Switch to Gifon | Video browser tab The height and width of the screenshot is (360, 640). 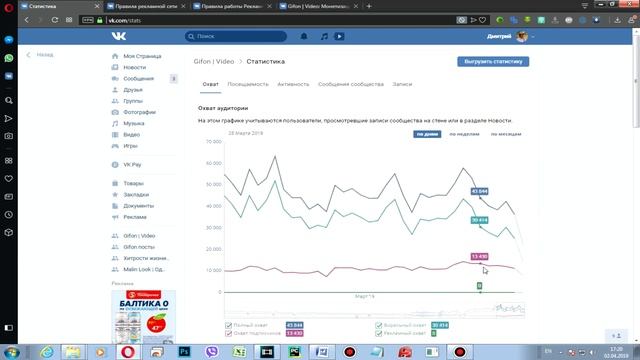coord(318,6)
